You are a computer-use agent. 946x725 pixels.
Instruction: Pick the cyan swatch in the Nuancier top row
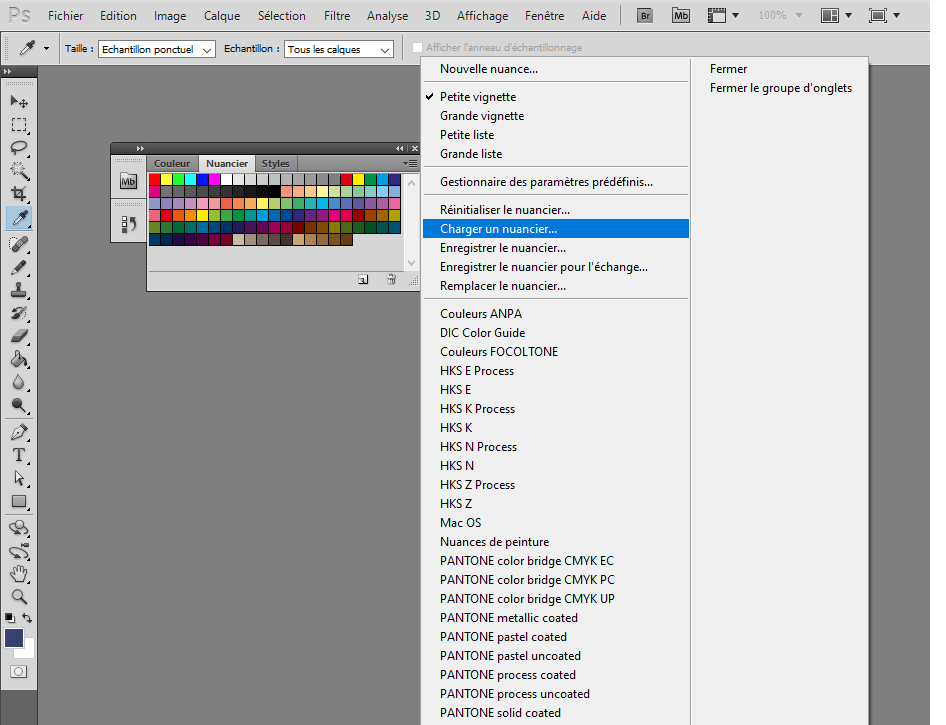(x=191, y=179)
